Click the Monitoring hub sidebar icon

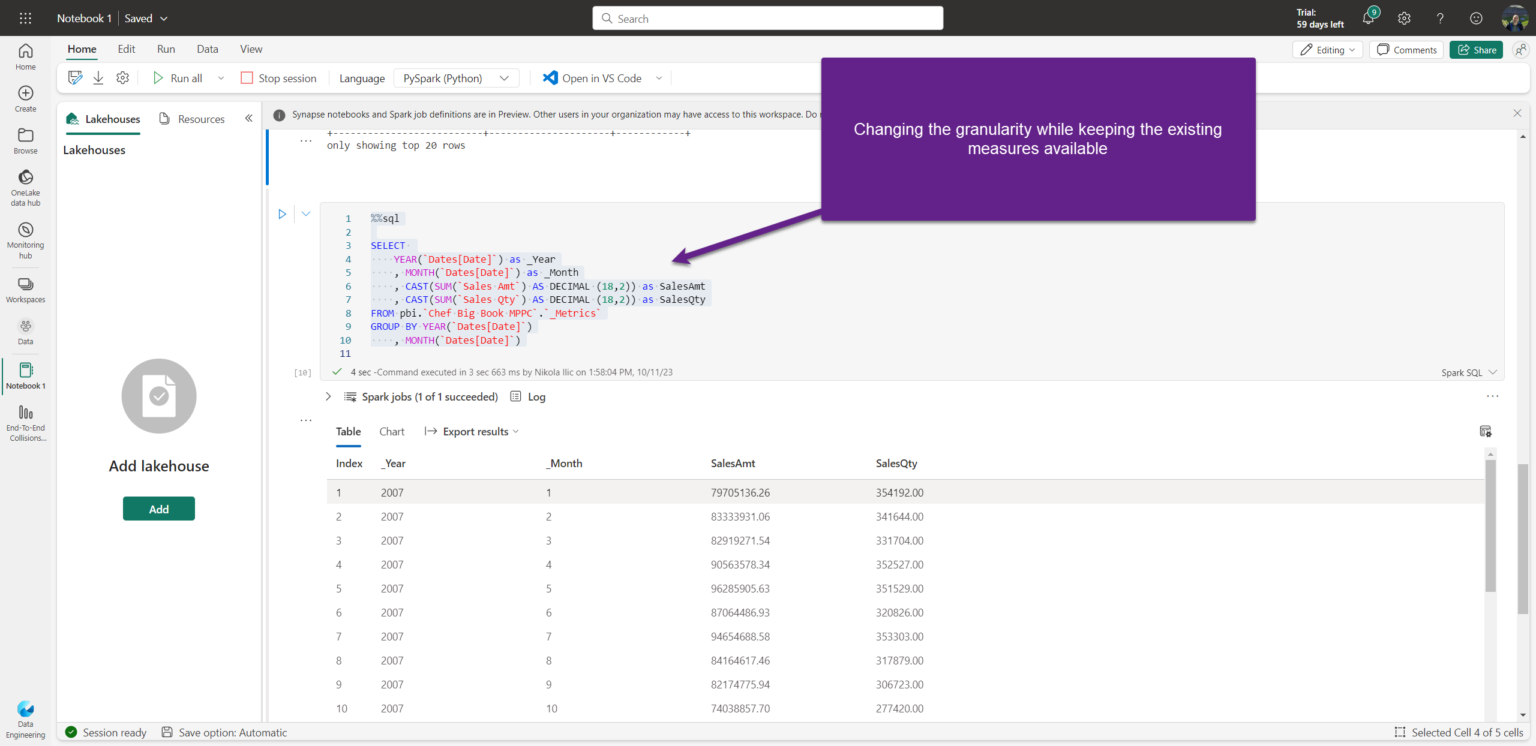[x=25, y=231]
